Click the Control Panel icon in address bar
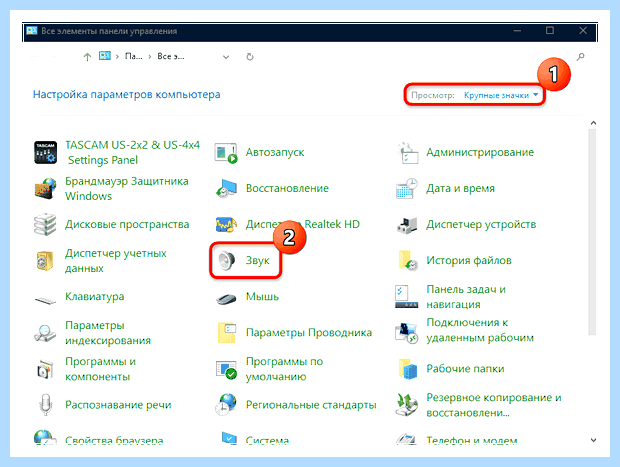This screenshot has height=467, width=620. click(x=104, y=56)
